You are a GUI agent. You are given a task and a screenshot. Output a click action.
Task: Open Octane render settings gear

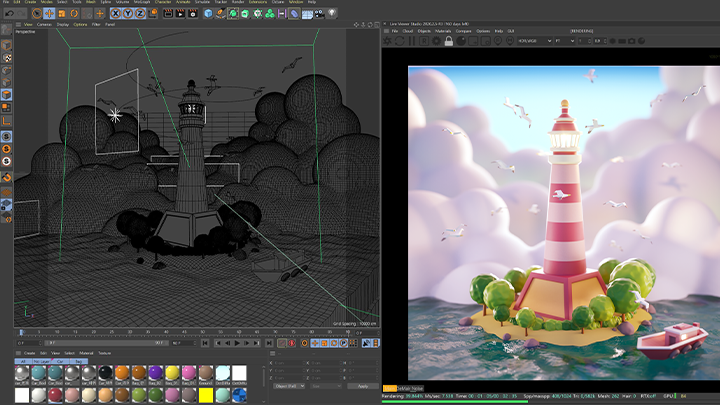click(436, 41)
